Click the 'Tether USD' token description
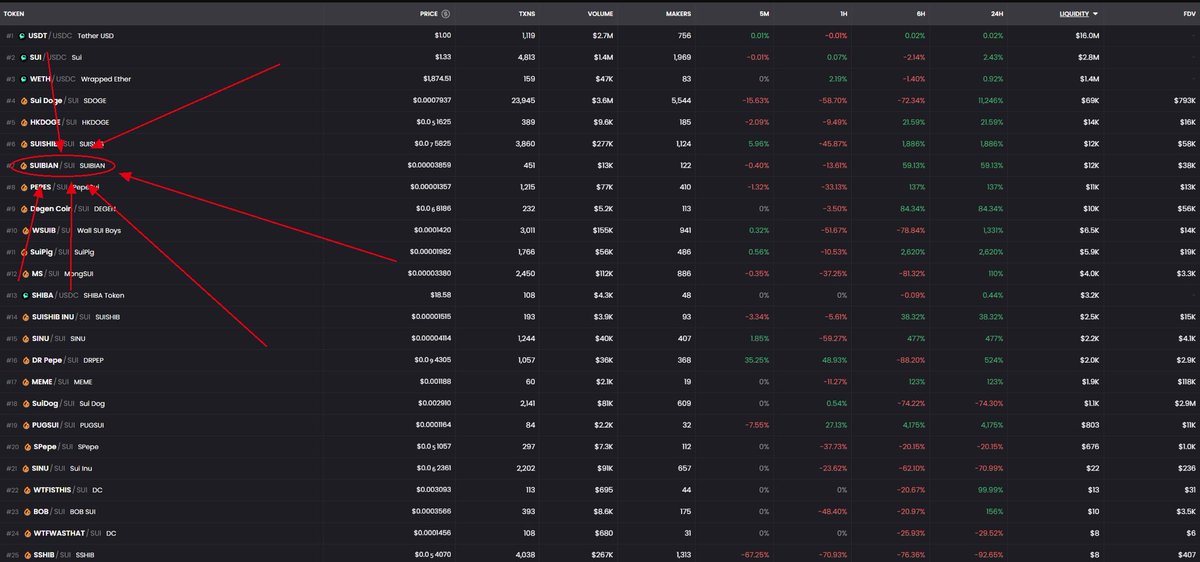 96,35
